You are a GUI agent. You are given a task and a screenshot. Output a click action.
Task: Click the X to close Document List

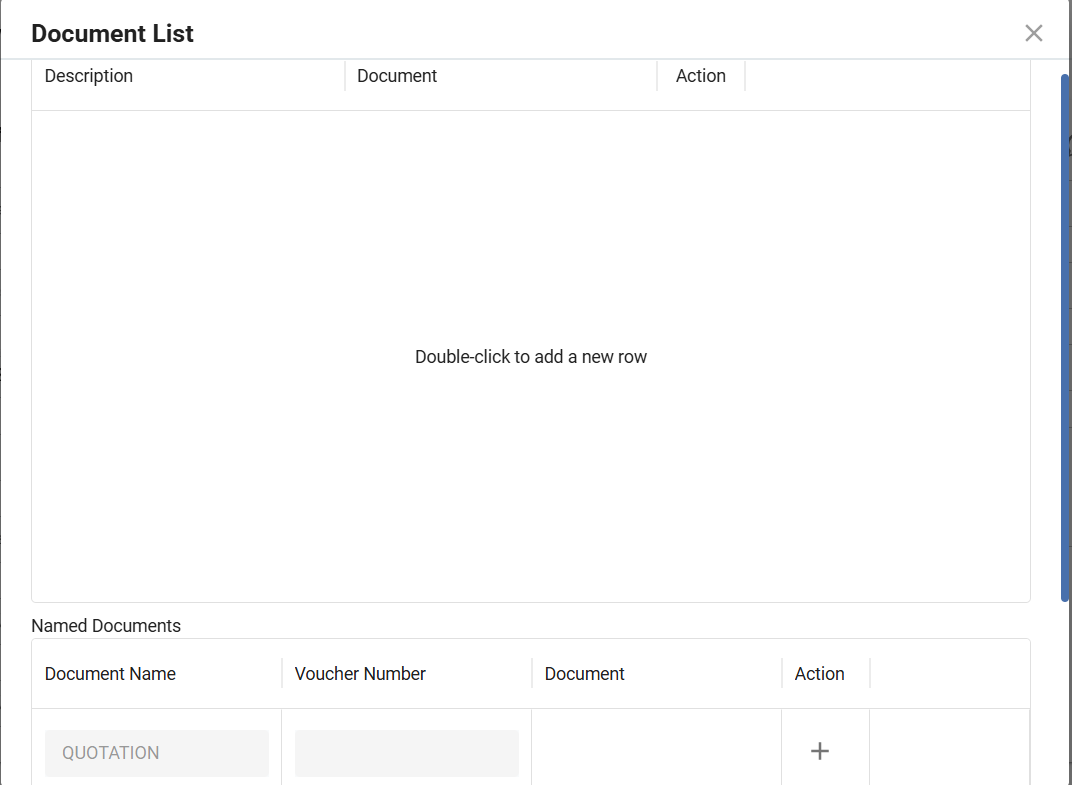1034,33
